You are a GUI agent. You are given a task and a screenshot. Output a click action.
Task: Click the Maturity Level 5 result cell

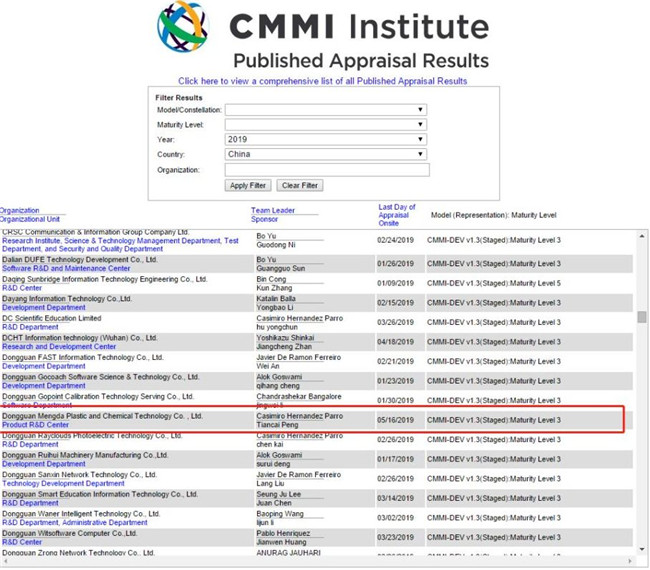pyautogui.click(x=494, y=283)
